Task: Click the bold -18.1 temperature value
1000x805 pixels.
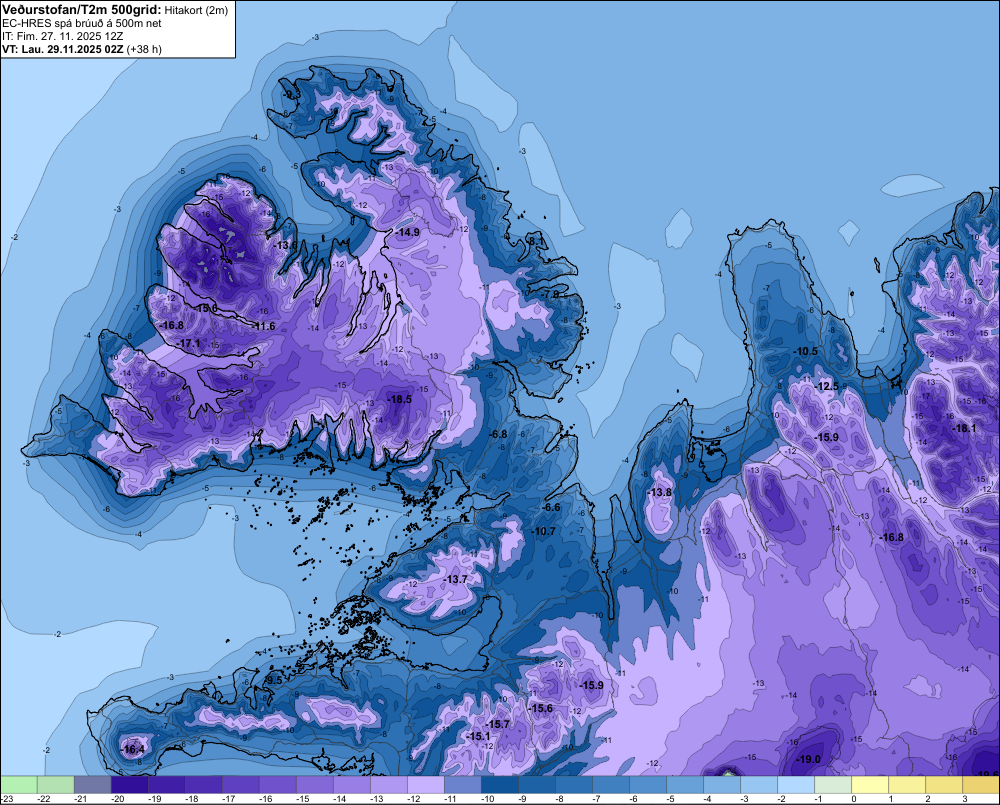Action: (x=964, y=429)
